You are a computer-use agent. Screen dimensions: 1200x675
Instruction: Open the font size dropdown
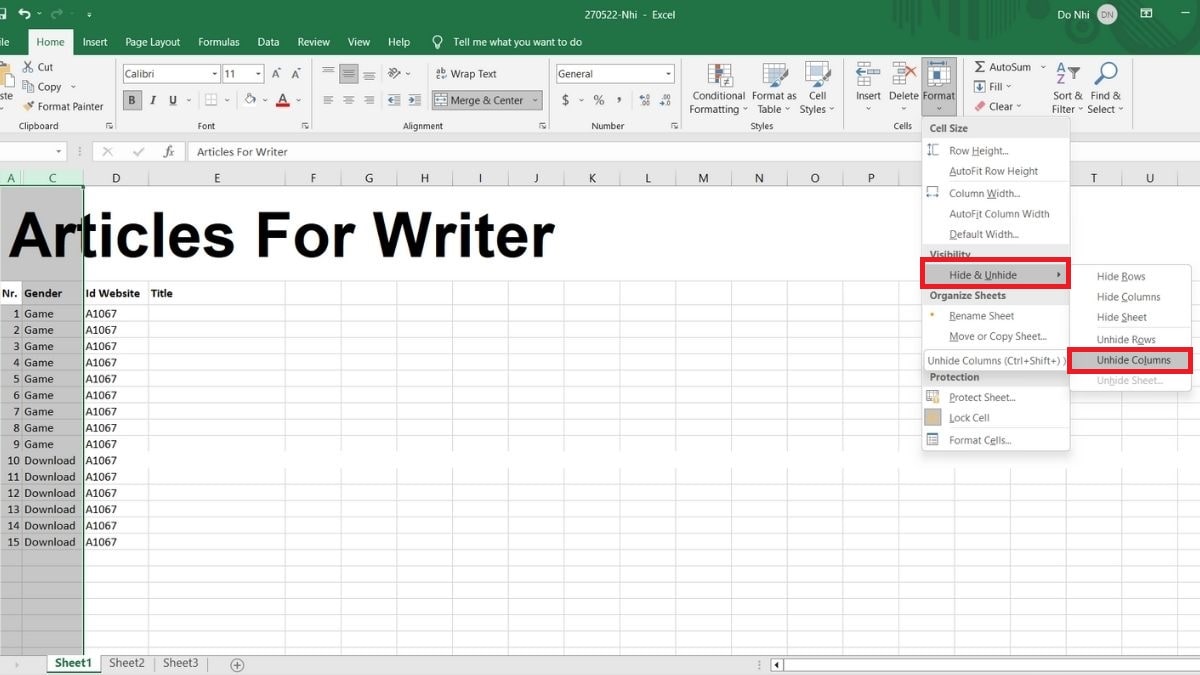tap(258, 73)
